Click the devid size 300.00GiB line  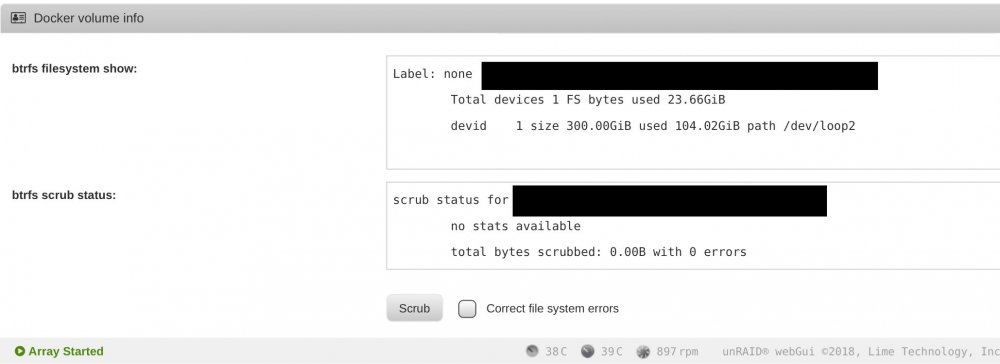653,126
